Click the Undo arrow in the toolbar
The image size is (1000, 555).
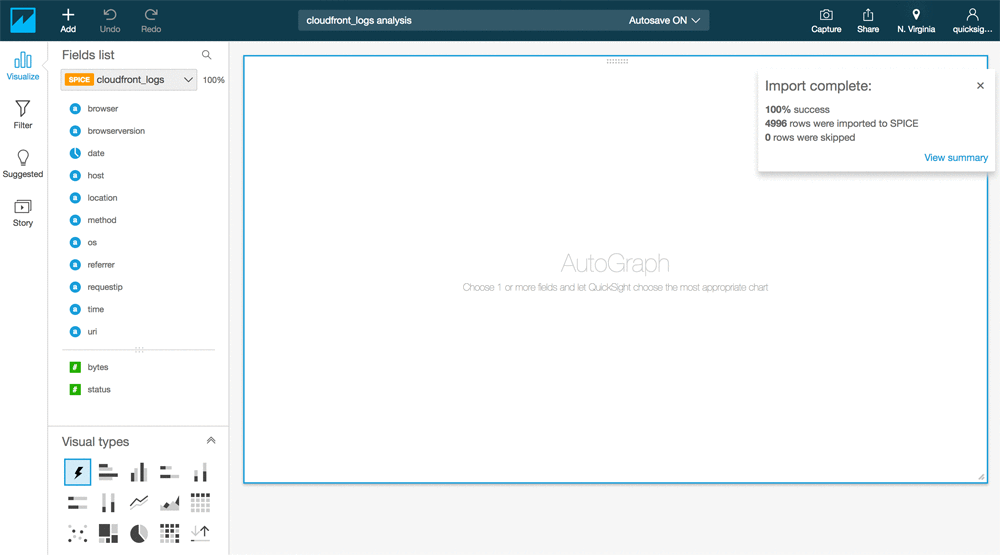[110, 20]
